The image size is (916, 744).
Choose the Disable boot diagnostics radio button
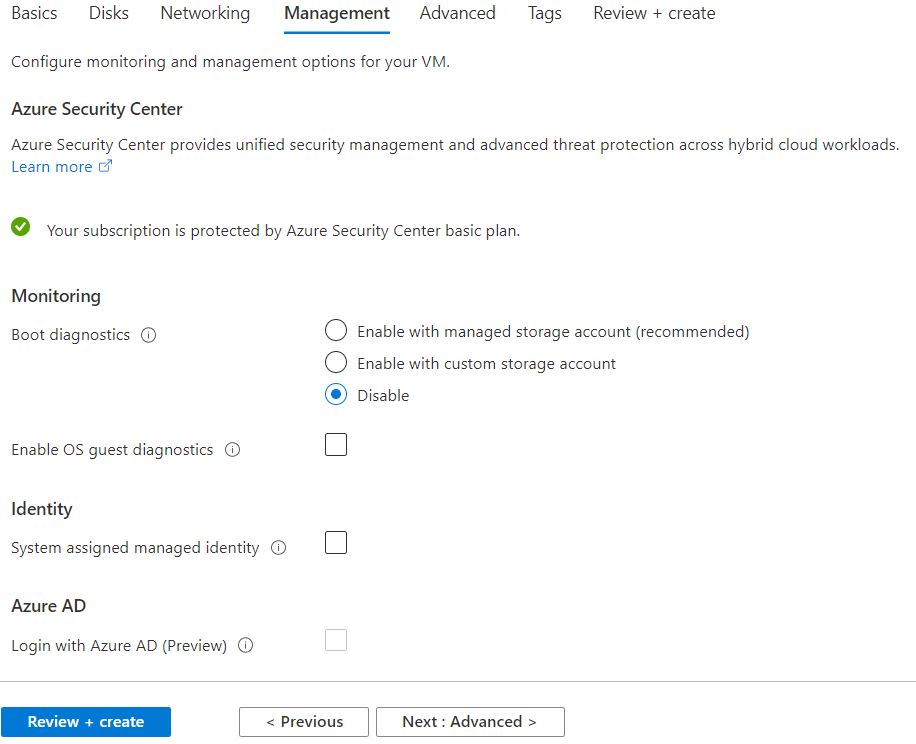pos(336,395)
